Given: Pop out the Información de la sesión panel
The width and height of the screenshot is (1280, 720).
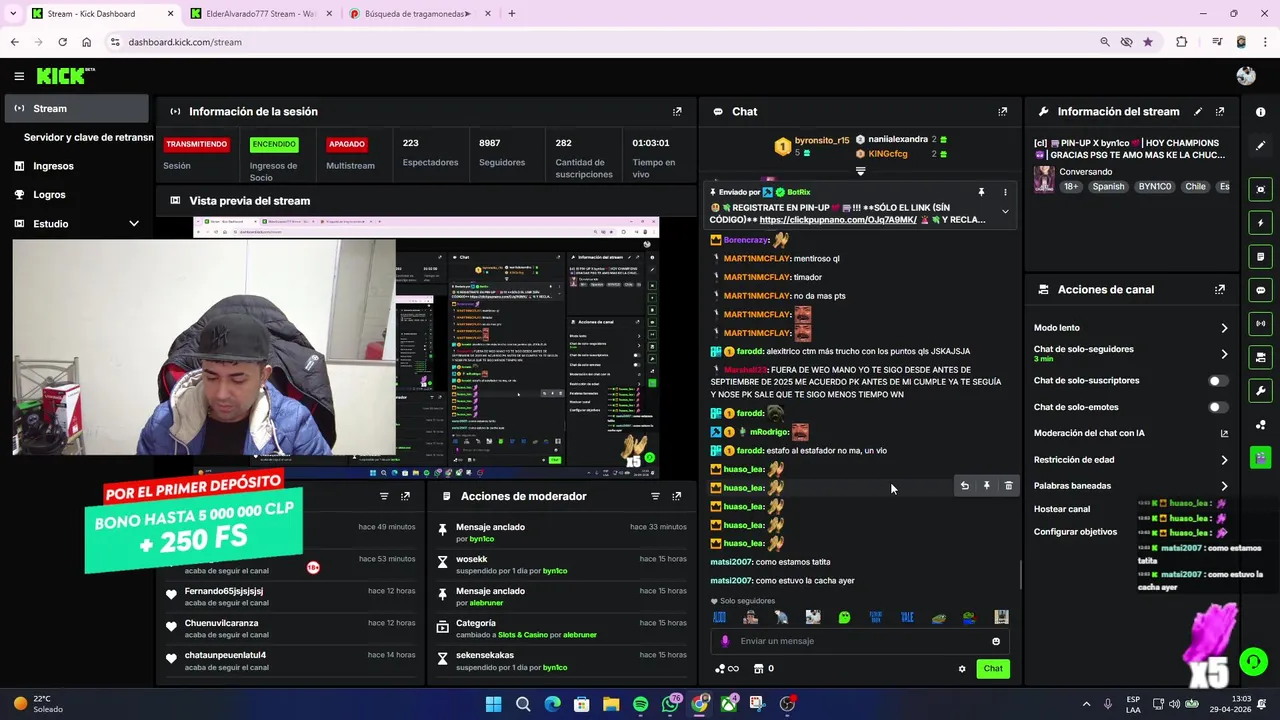Looking at the screenshot, I should [677, 112].
